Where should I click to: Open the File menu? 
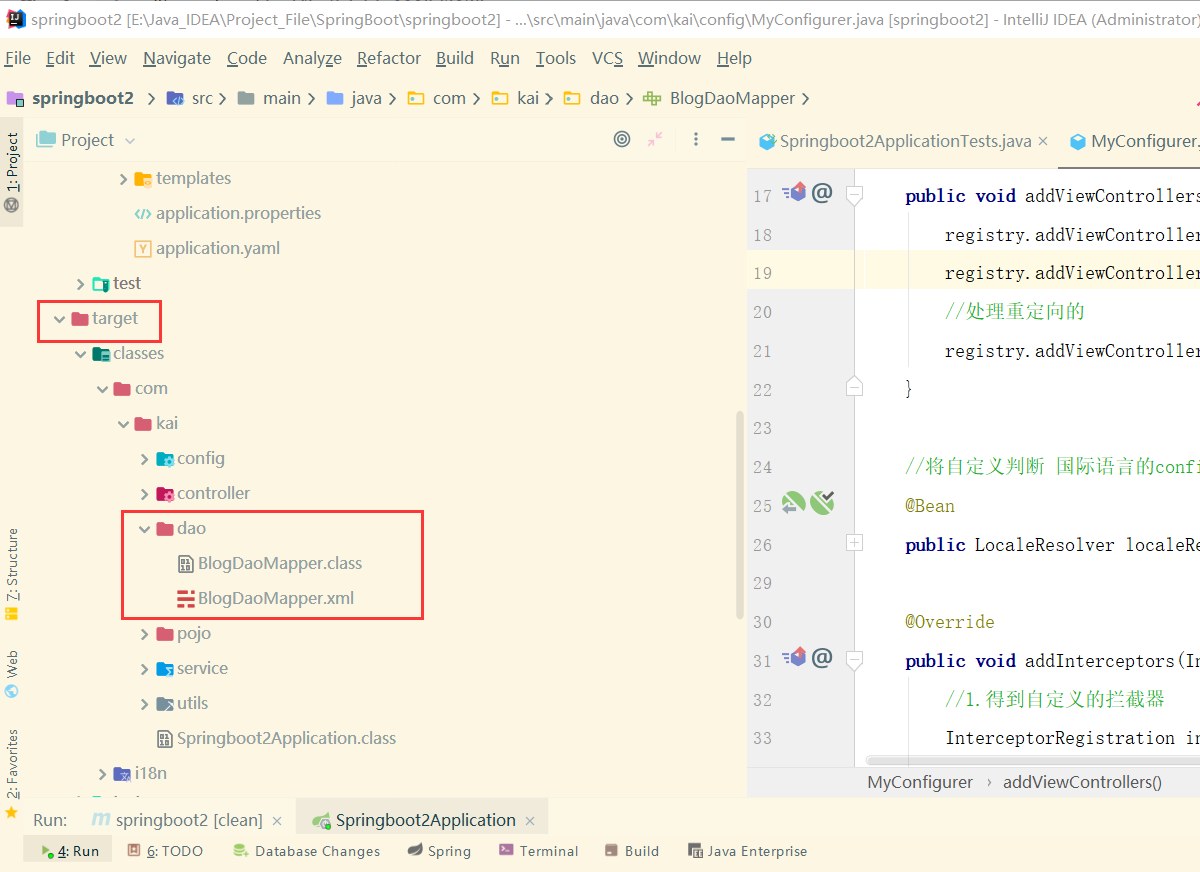tap(17, 58)
